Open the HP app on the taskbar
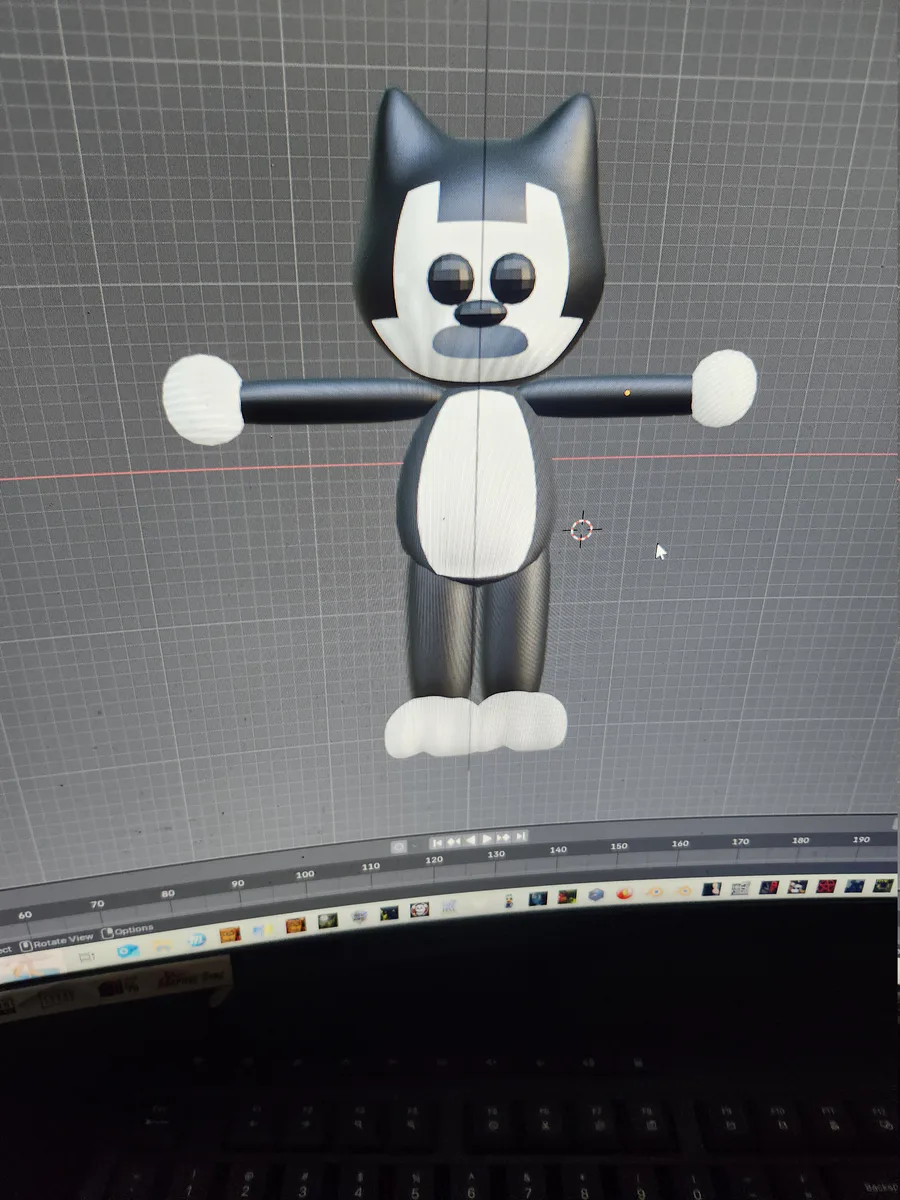Screen dimensions: 900x1200 197,939
